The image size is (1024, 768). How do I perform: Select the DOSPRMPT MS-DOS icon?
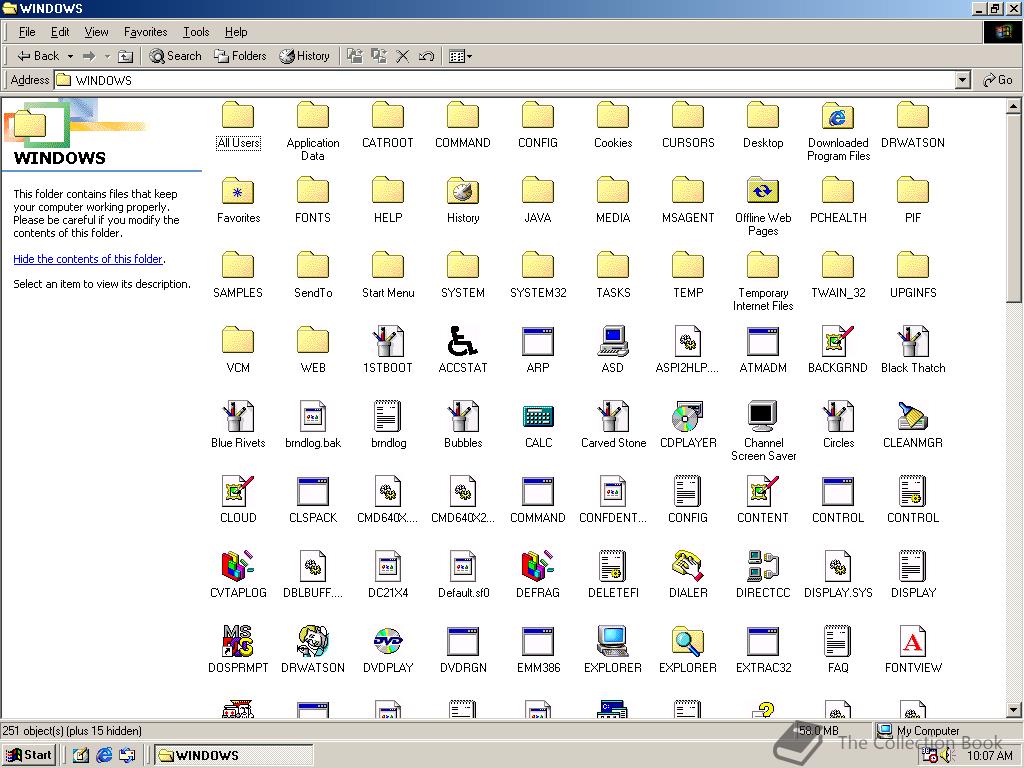(x=238, y=641)
